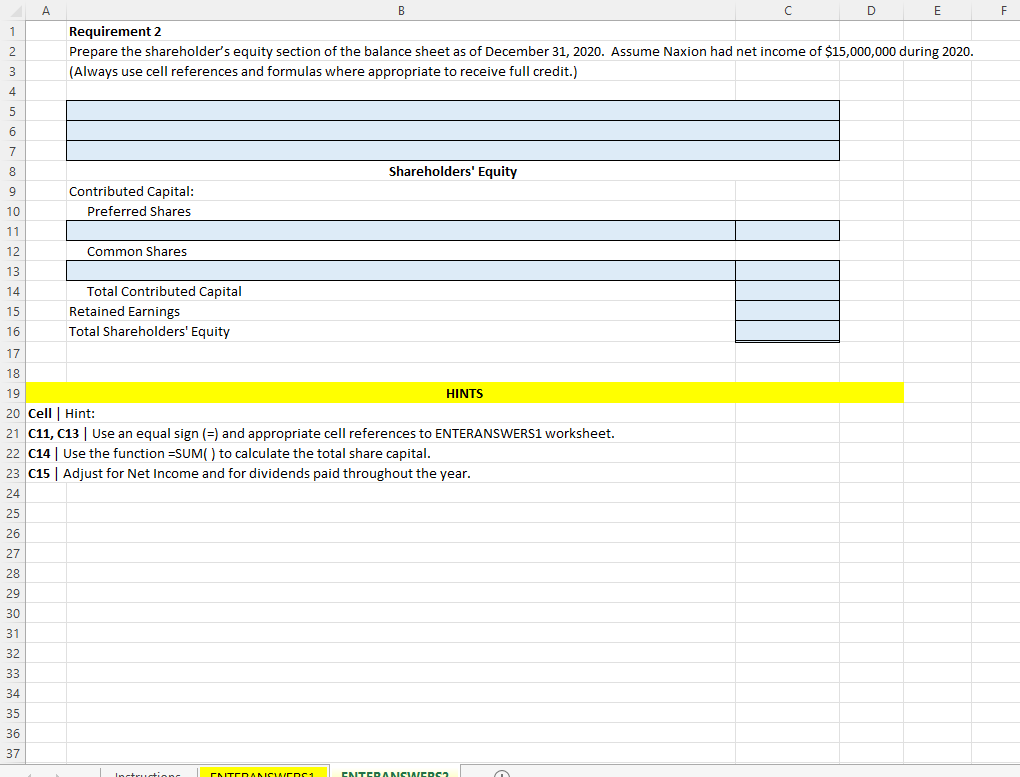
Task: Select row 19 header
Action: pyautogui.click(x=12, y=393)
